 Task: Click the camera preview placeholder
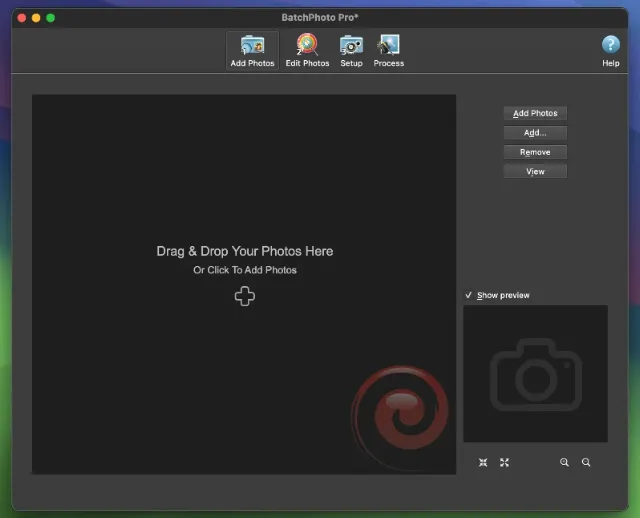click(536, 373)
